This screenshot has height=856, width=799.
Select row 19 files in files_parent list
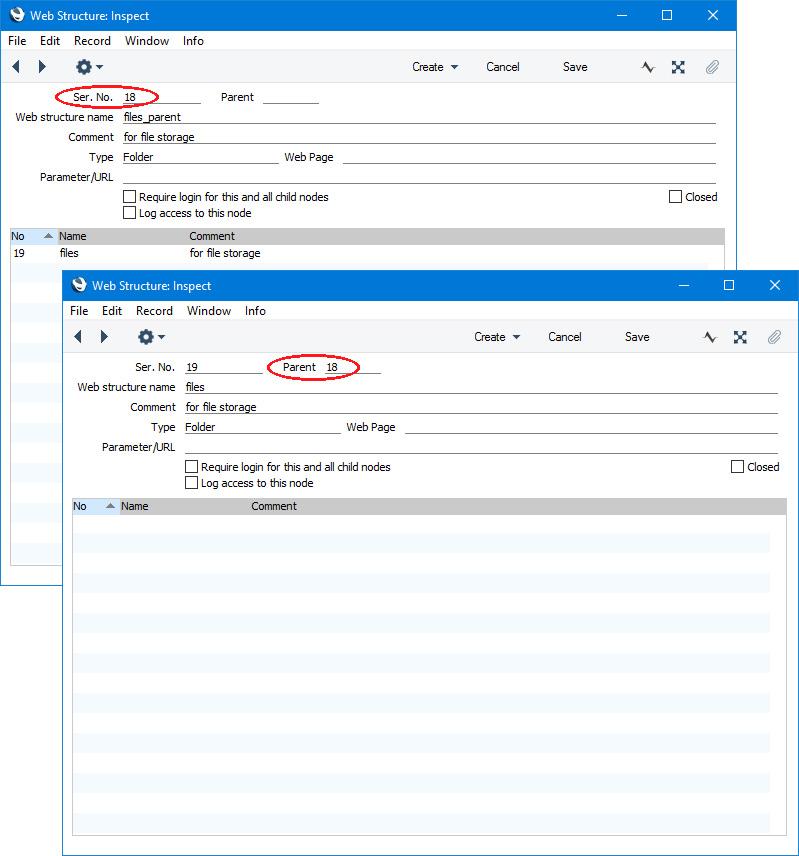click(x=70, y=254)
